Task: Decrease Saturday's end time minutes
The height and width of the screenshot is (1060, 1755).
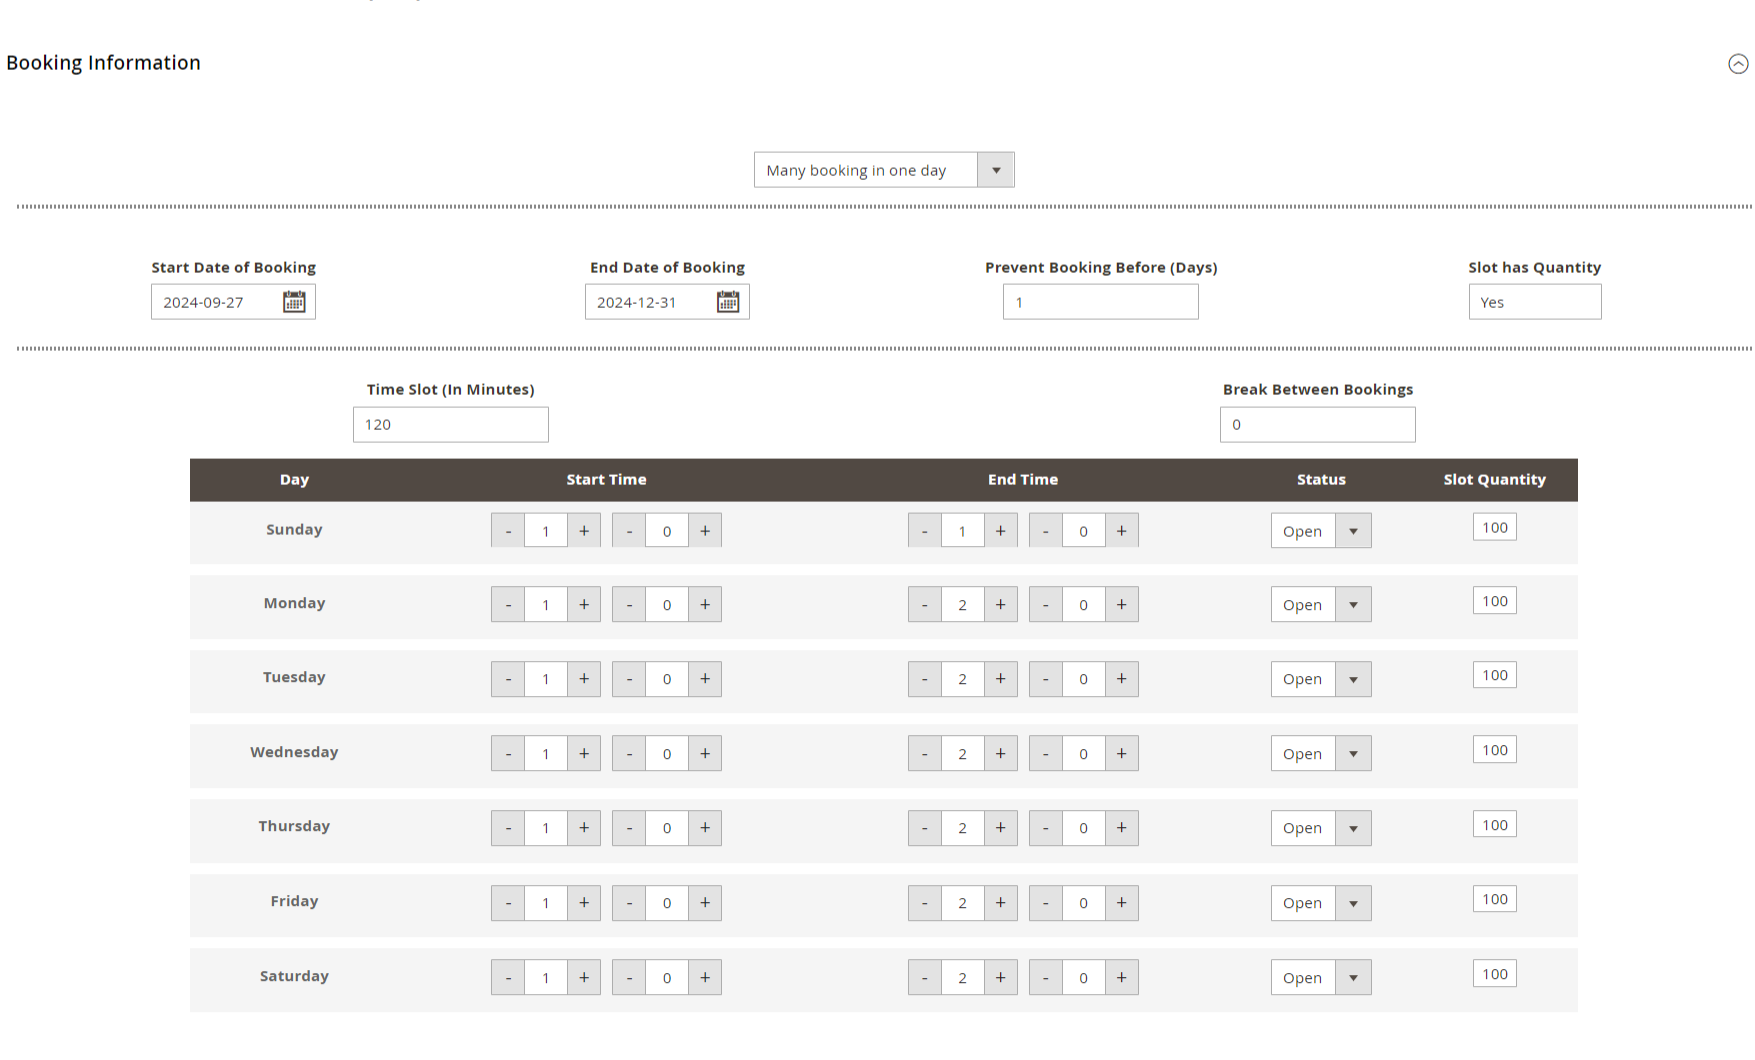Action: (x=1046, y=978)
